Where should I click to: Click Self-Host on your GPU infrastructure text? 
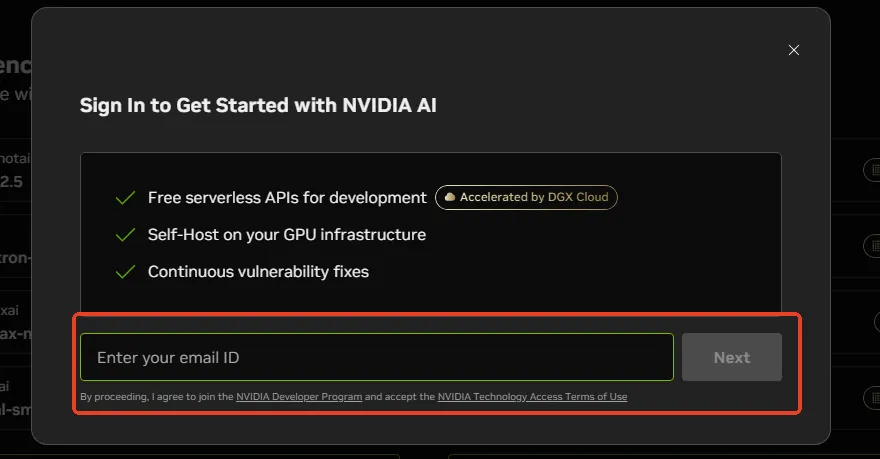(x=287, y=235)
